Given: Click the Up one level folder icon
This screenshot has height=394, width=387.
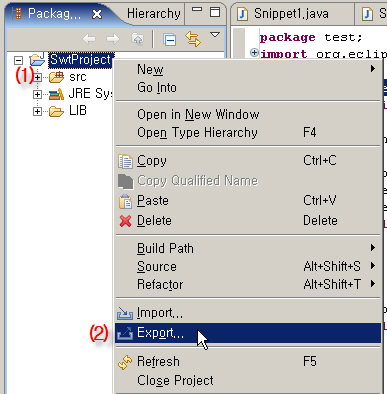Looking at the screenshot, I should (138, 39).
